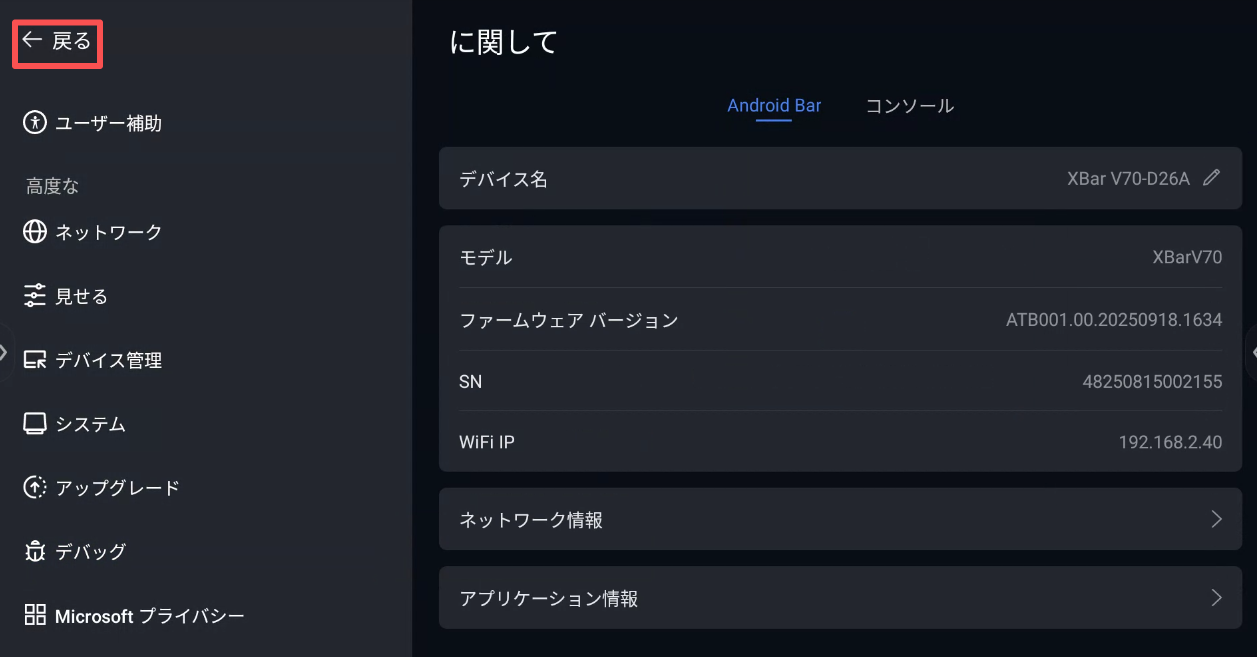Open the アップグレード upload icon
Viewport: 1257px width, 657px height.
(x=35, y=488)
